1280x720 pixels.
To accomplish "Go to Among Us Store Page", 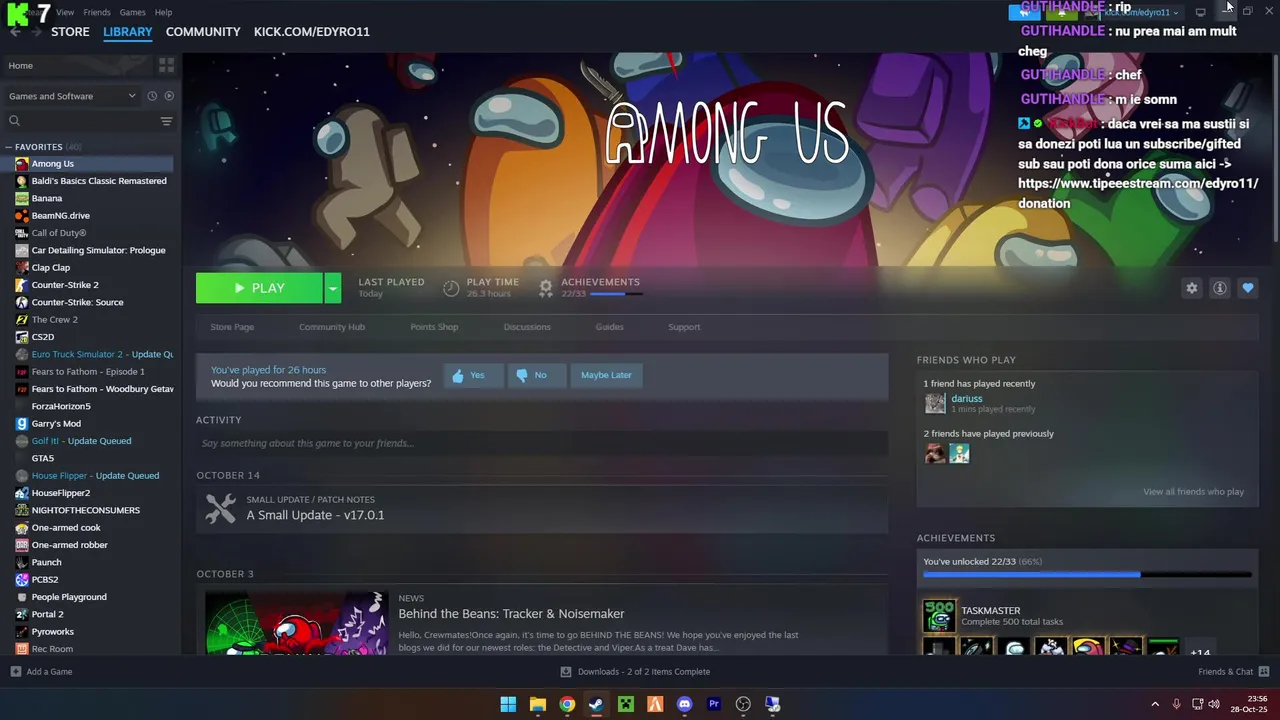I will pyautogui.click(x=232, y=327).
